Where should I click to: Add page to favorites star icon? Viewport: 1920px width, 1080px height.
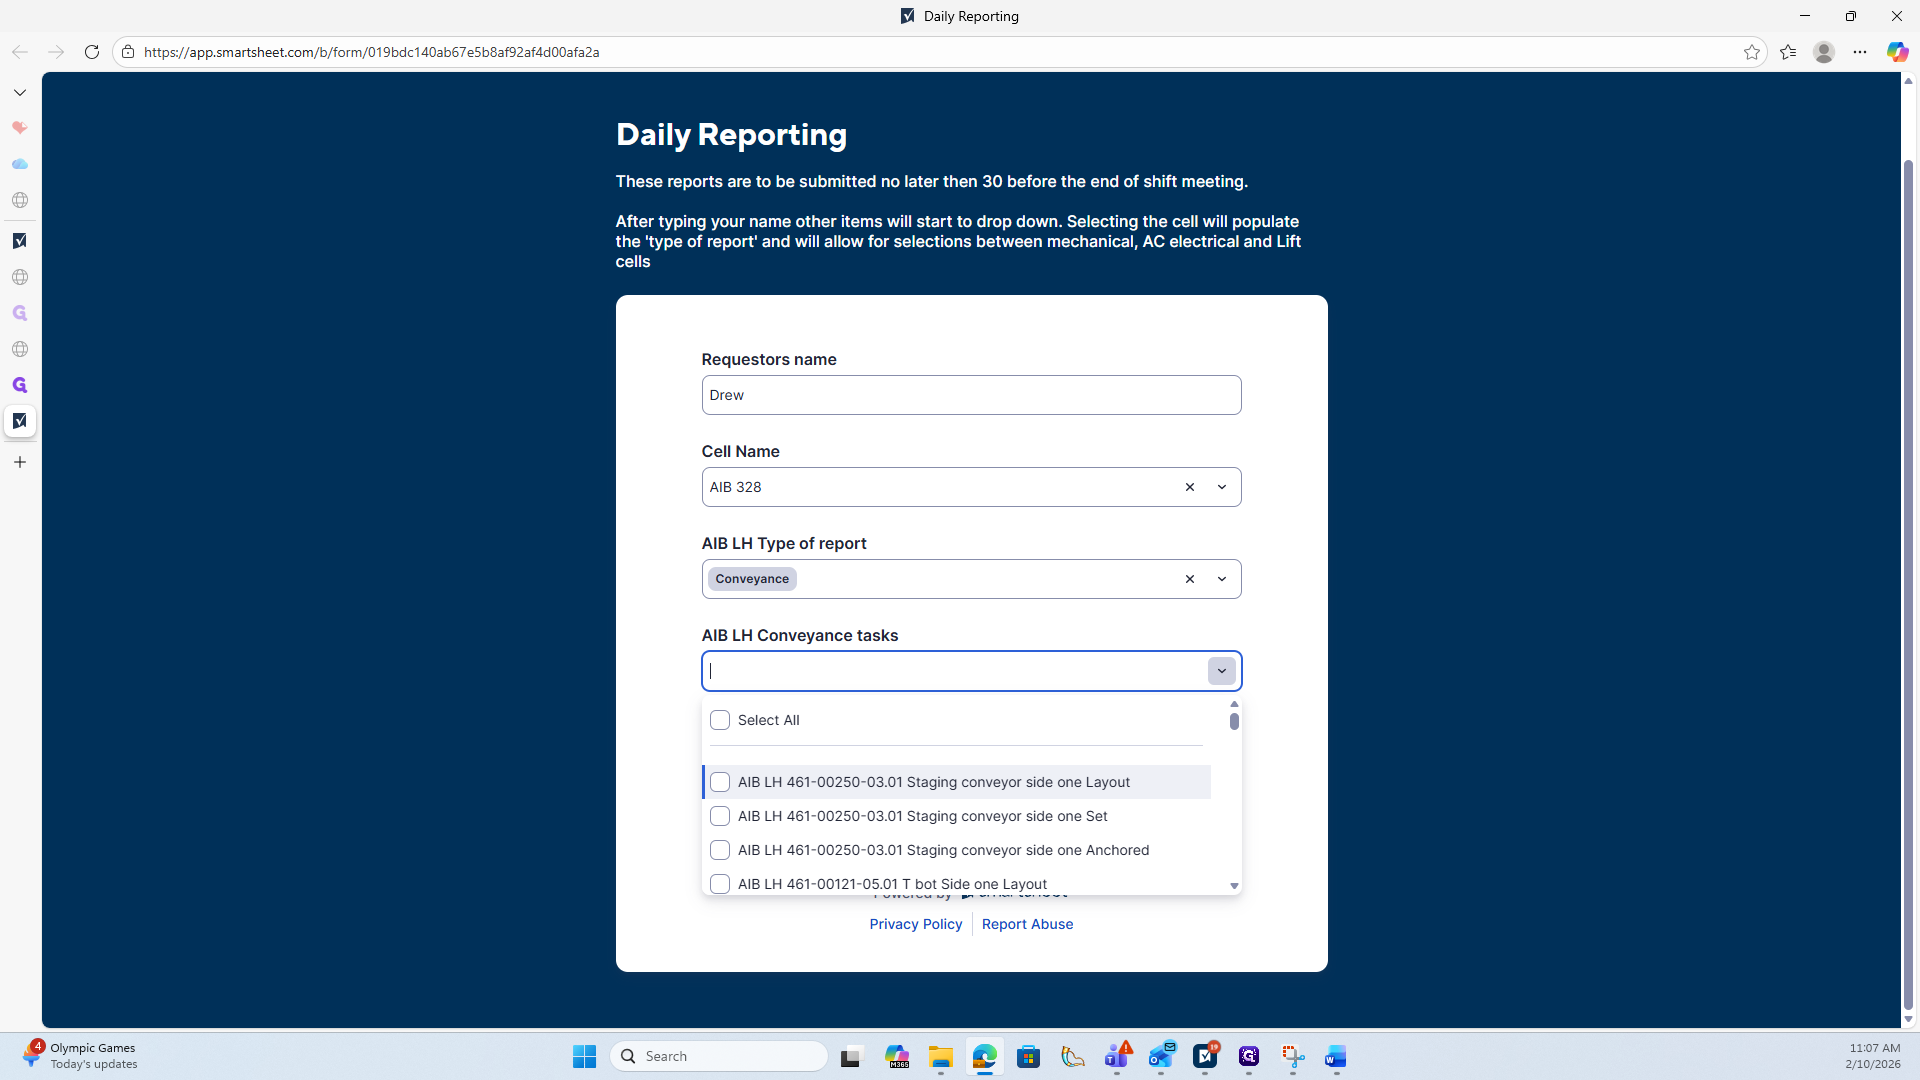click(1751, 52)
